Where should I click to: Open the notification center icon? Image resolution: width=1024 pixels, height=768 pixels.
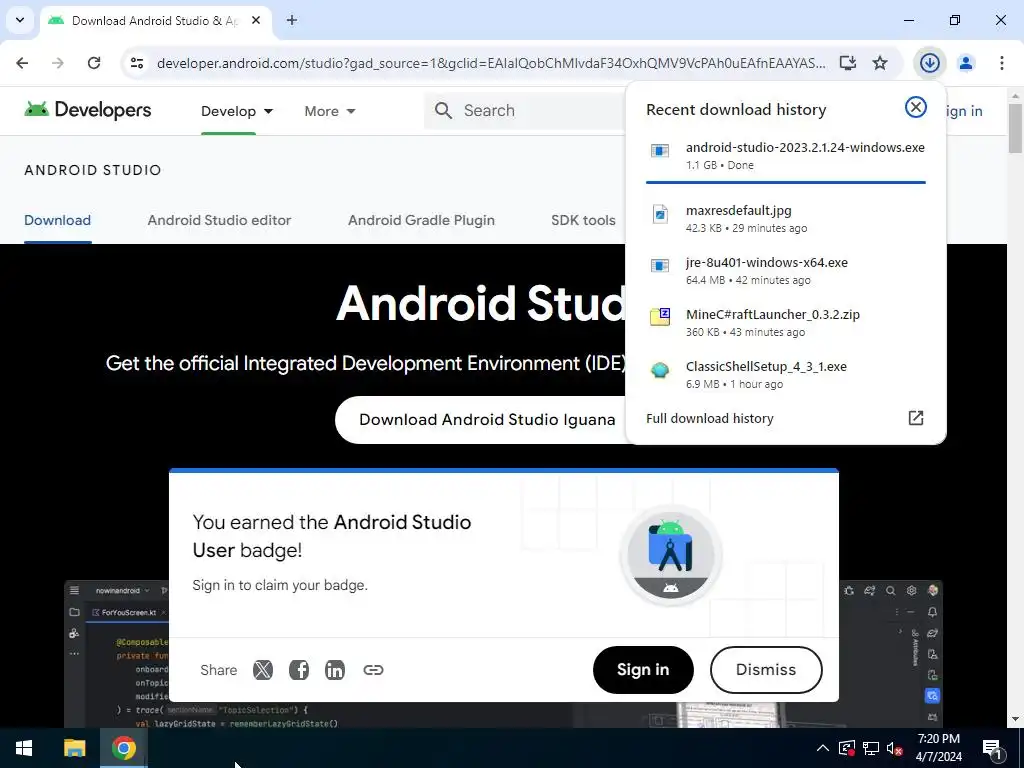coord(993,748)
